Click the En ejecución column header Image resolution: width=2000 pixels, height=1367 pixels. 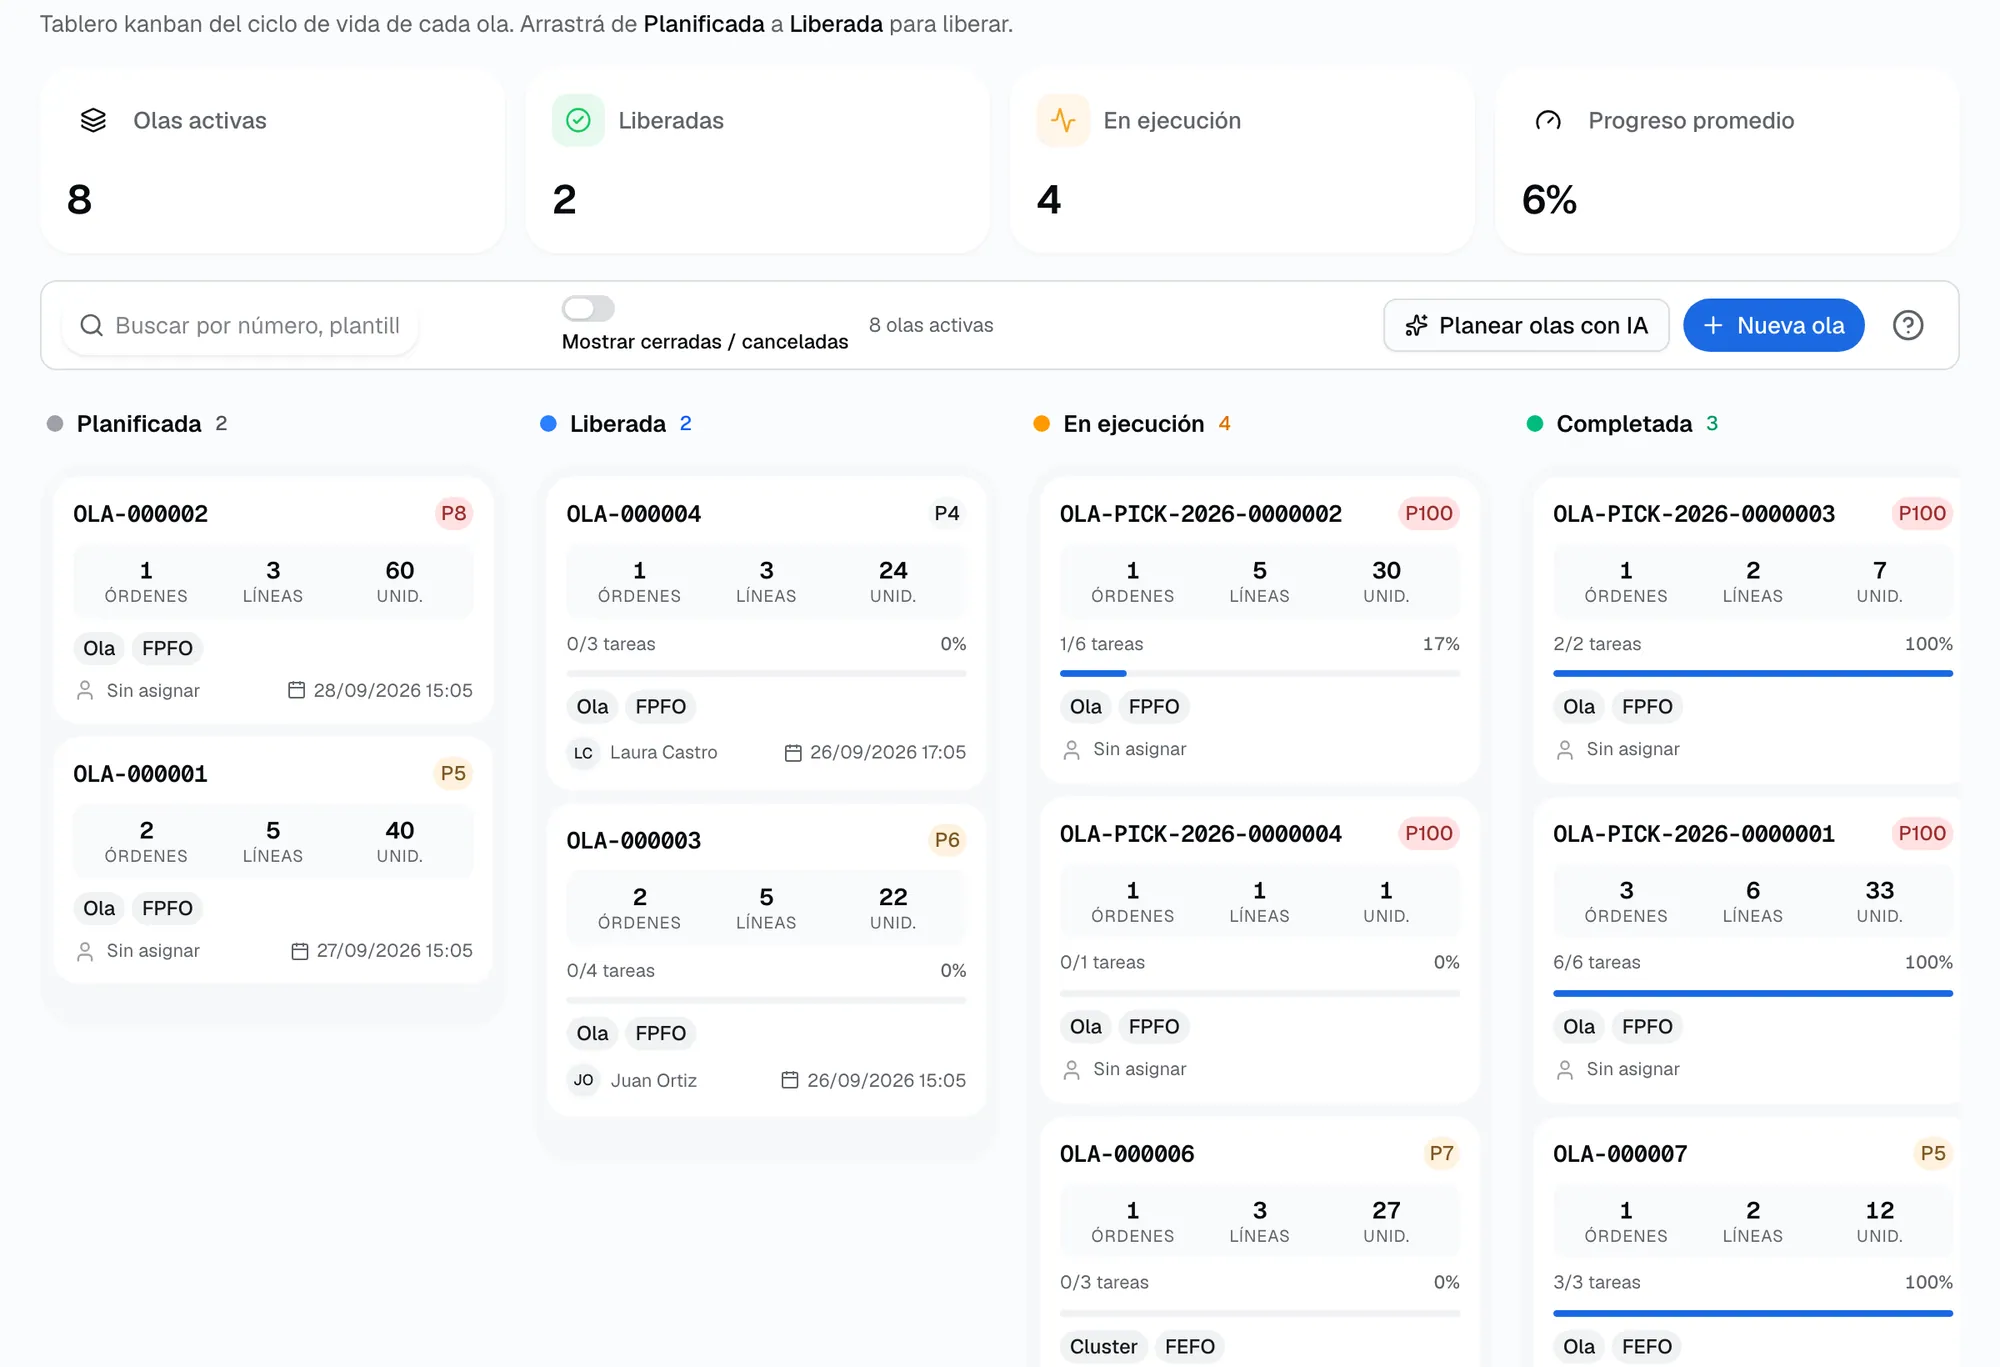pyautogui.click(x=1133, y=424)
